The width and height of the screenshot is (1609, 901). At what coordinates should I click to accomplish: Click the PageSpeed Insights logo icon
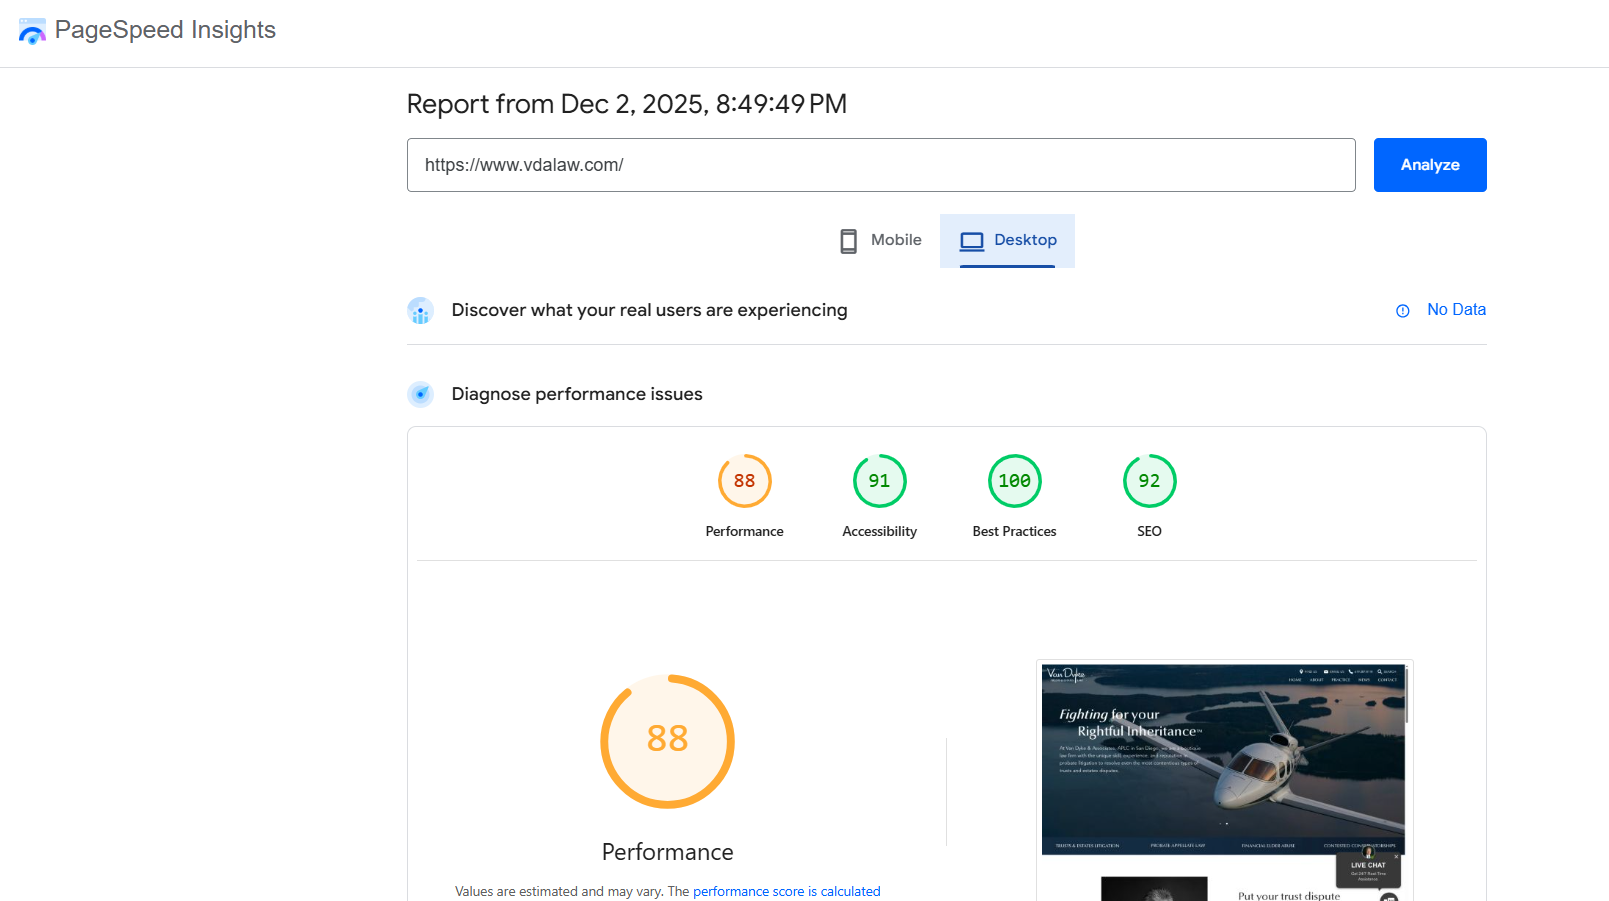click(x=32, y=31)
